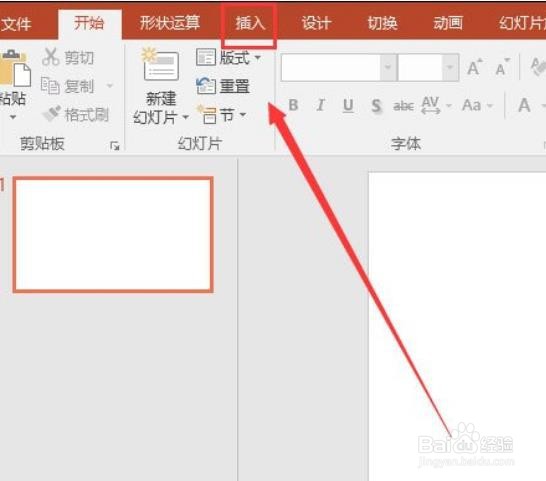Toggle Underline formatting
Image resolution: width=546 pixels, height=481 pixels.
click(348, 106)
